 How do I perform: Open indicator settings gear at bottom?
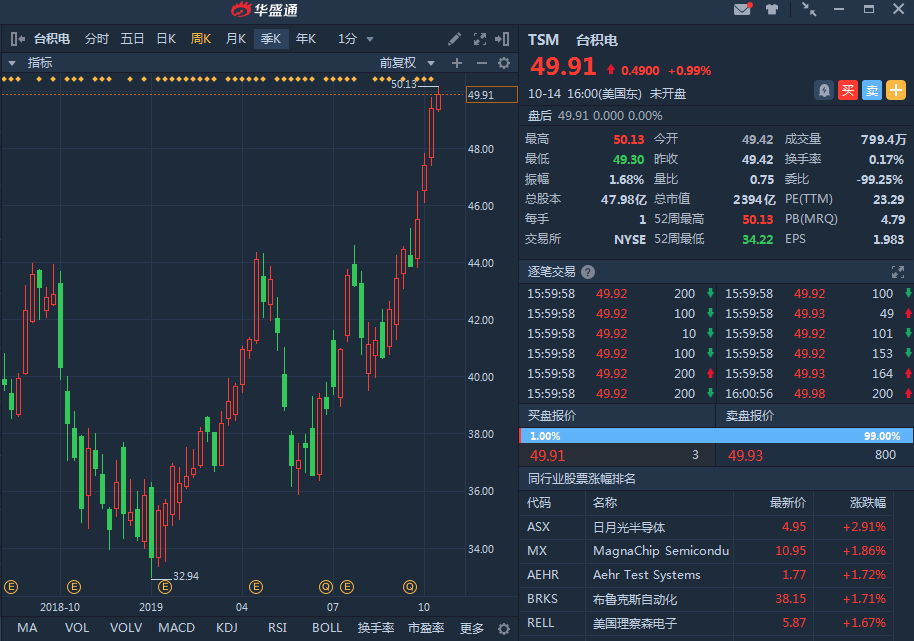click(x=504, y=629)
